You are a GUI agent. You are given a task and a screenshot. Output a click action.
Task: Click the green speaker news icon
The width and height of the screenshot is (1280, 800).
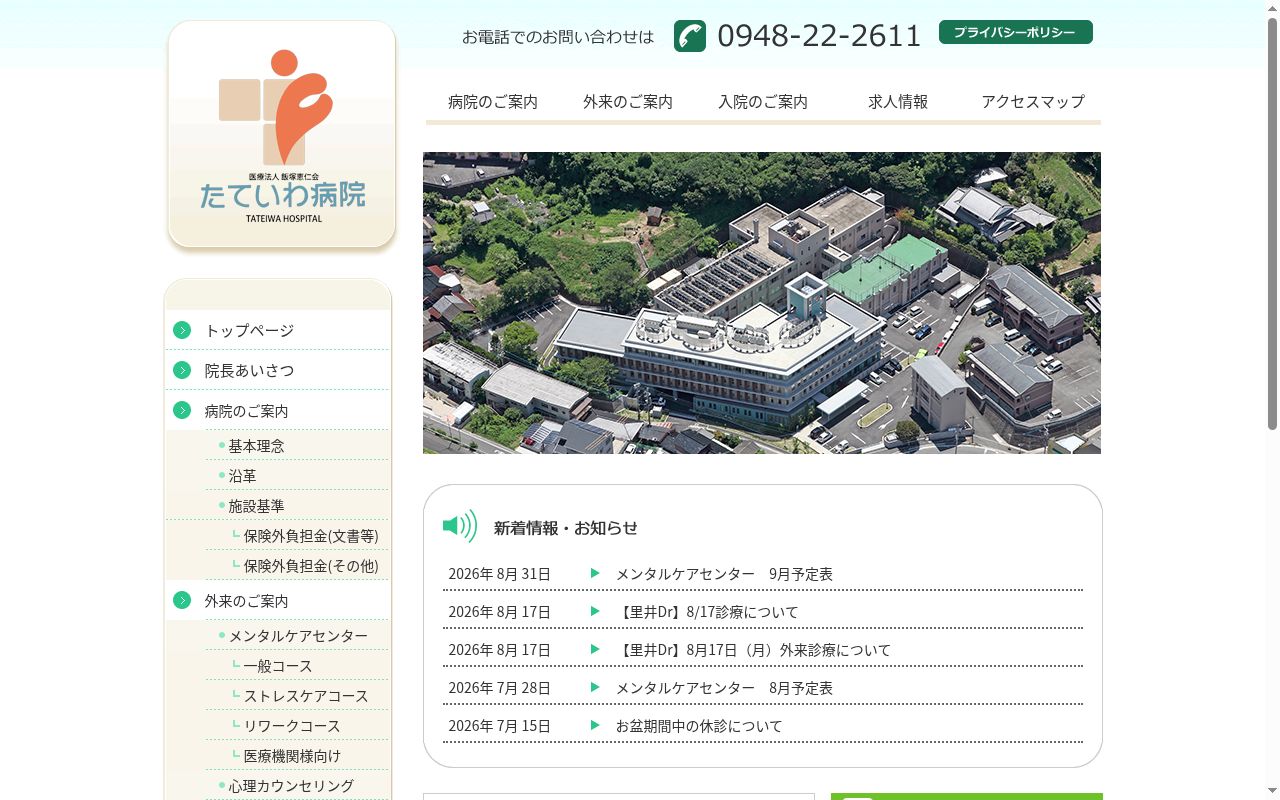tap(460, 526)
